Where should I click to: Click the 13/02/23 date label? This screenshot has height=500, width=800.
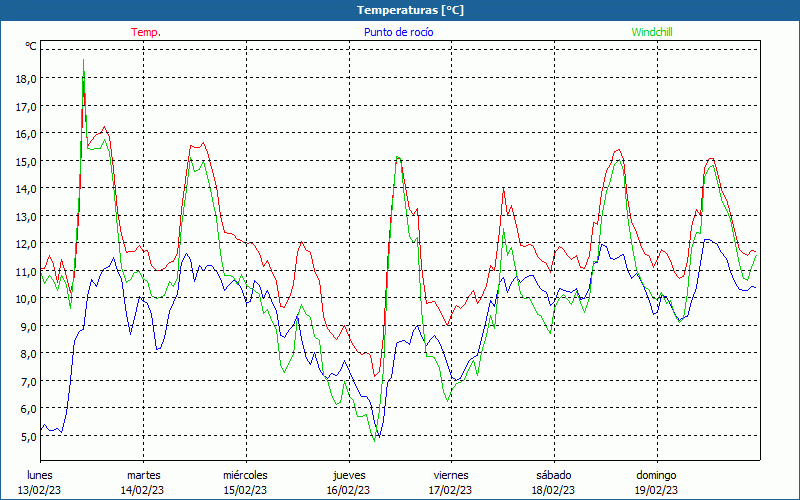pyautogui.click(x=40, y=490)
